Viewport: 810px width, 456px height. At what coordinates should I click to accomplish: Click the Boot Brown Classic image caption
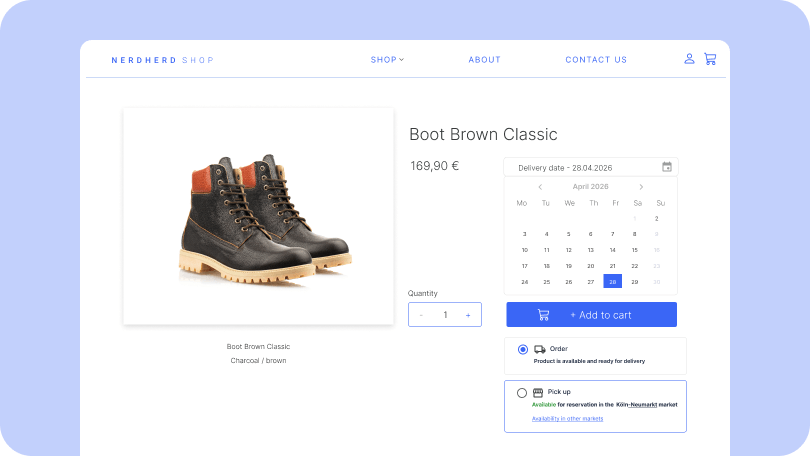258,347
